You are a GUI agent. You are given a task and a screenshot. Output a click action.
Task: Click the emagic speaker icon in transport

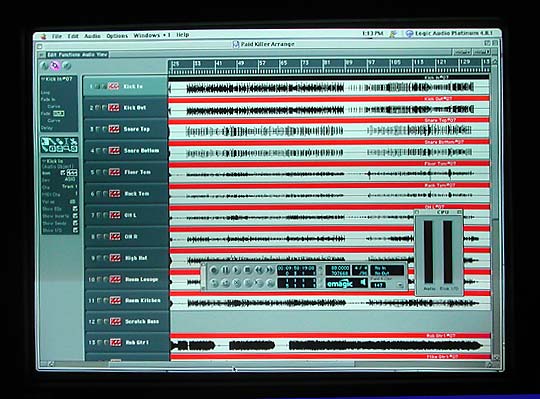pyautogui.click(x=363, y=283)
